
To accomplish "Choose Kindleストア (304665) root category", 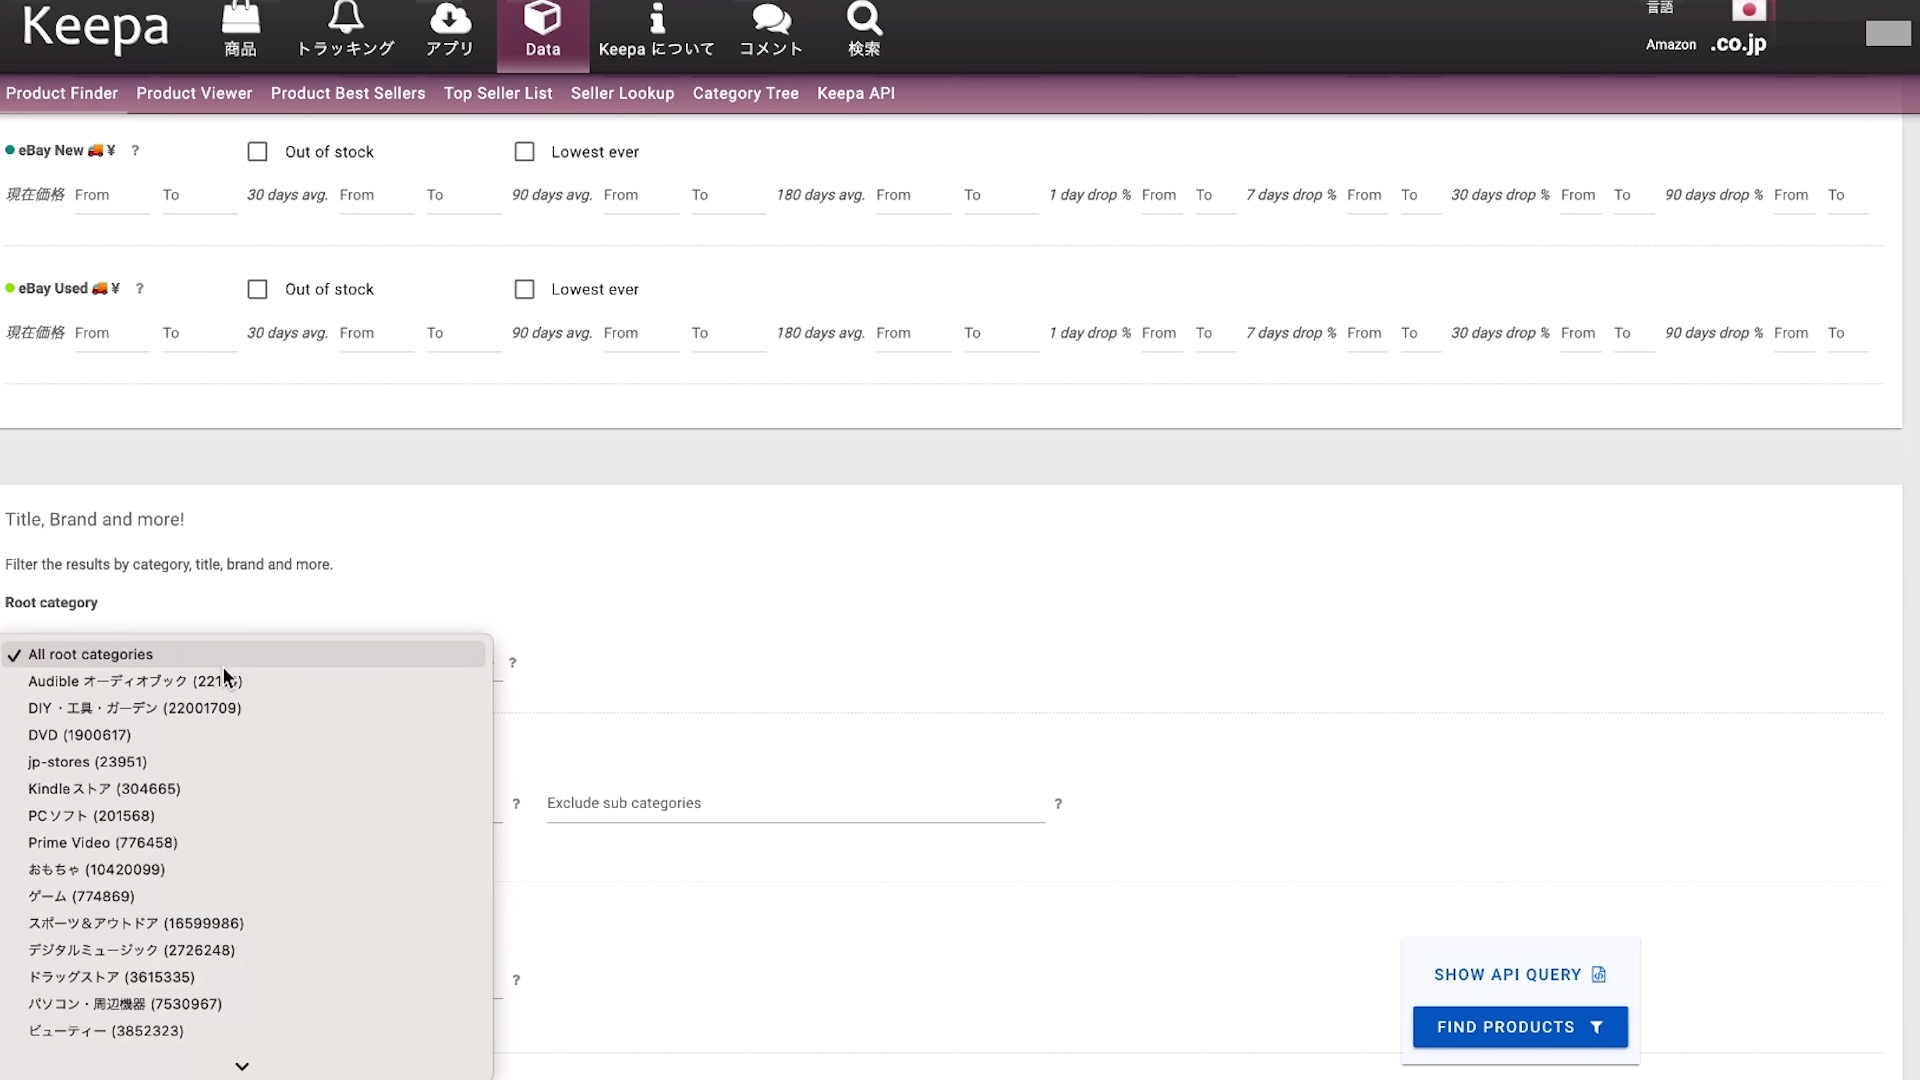I will [x=104, y=789].
